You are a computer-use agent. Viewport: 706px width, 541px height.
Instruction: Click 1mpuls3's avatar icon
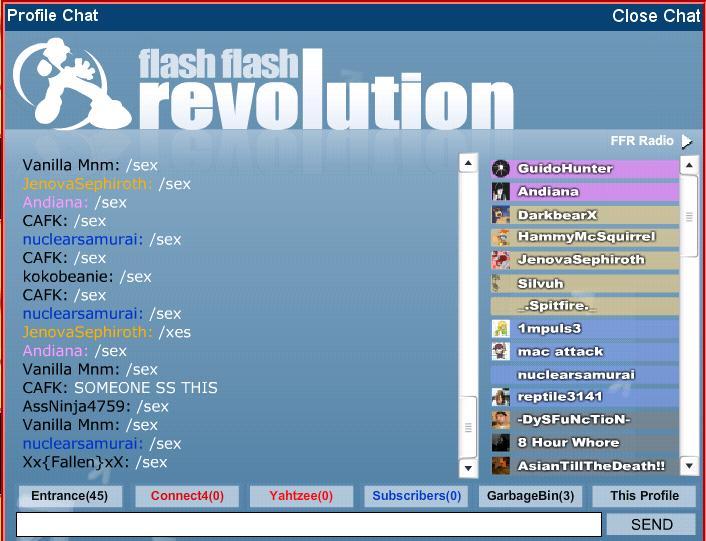click(x=501, y=329)
